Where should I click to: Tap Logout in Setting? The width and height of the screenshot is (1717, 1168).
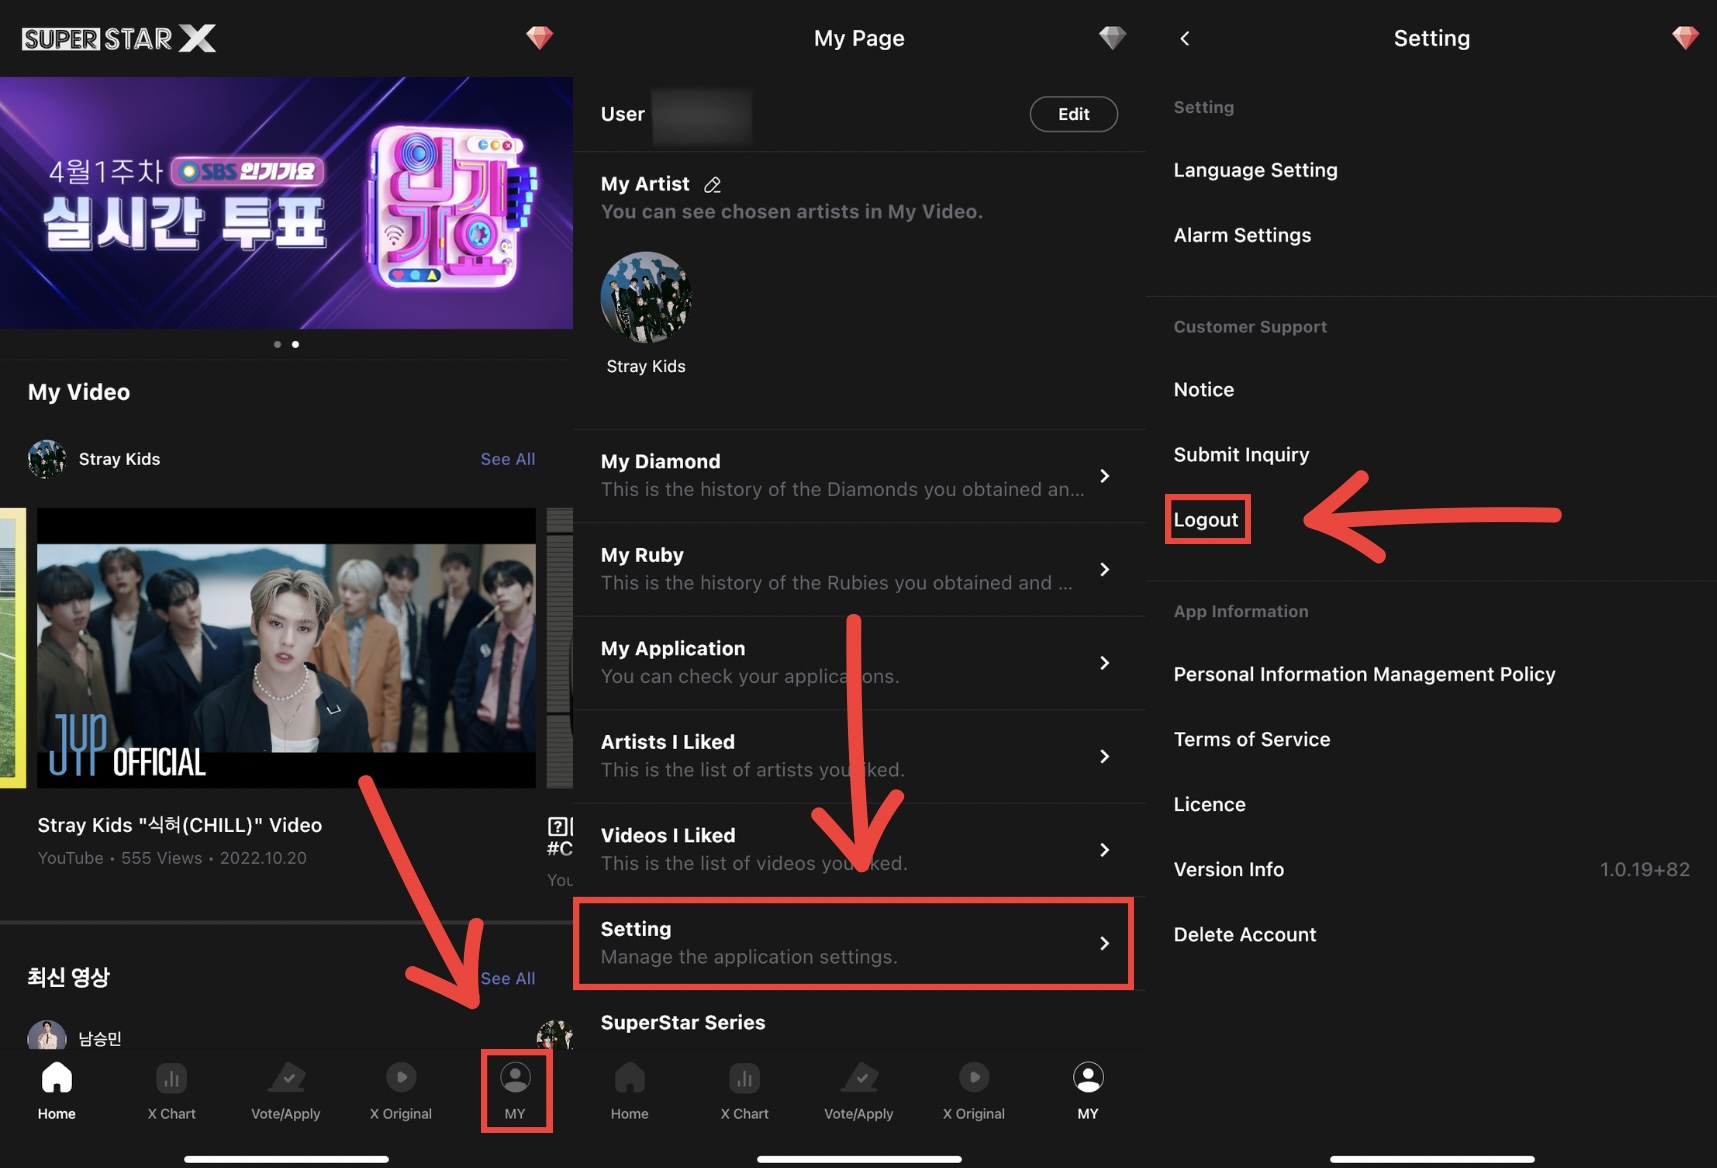click(1206, 520)
